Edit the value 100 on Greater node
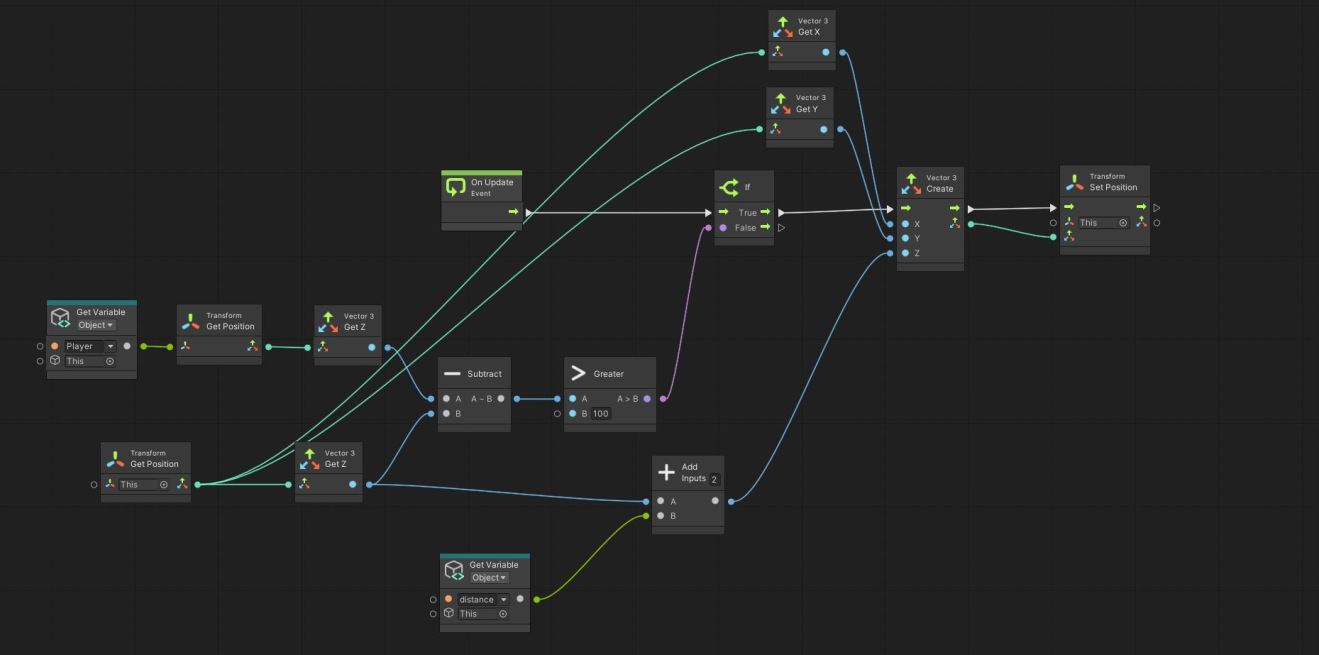Image resolution: width=1319 pixels, height=655 pixels. [x=600, y=413]
